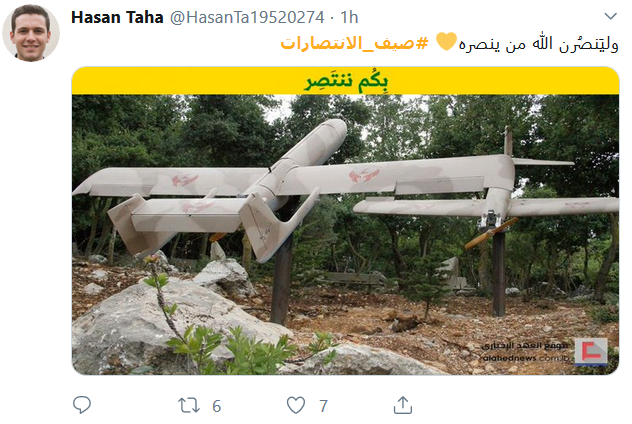Click the red alahednews logo watermark
This screenshot has width=632, height=424.
tap(591, 351)
